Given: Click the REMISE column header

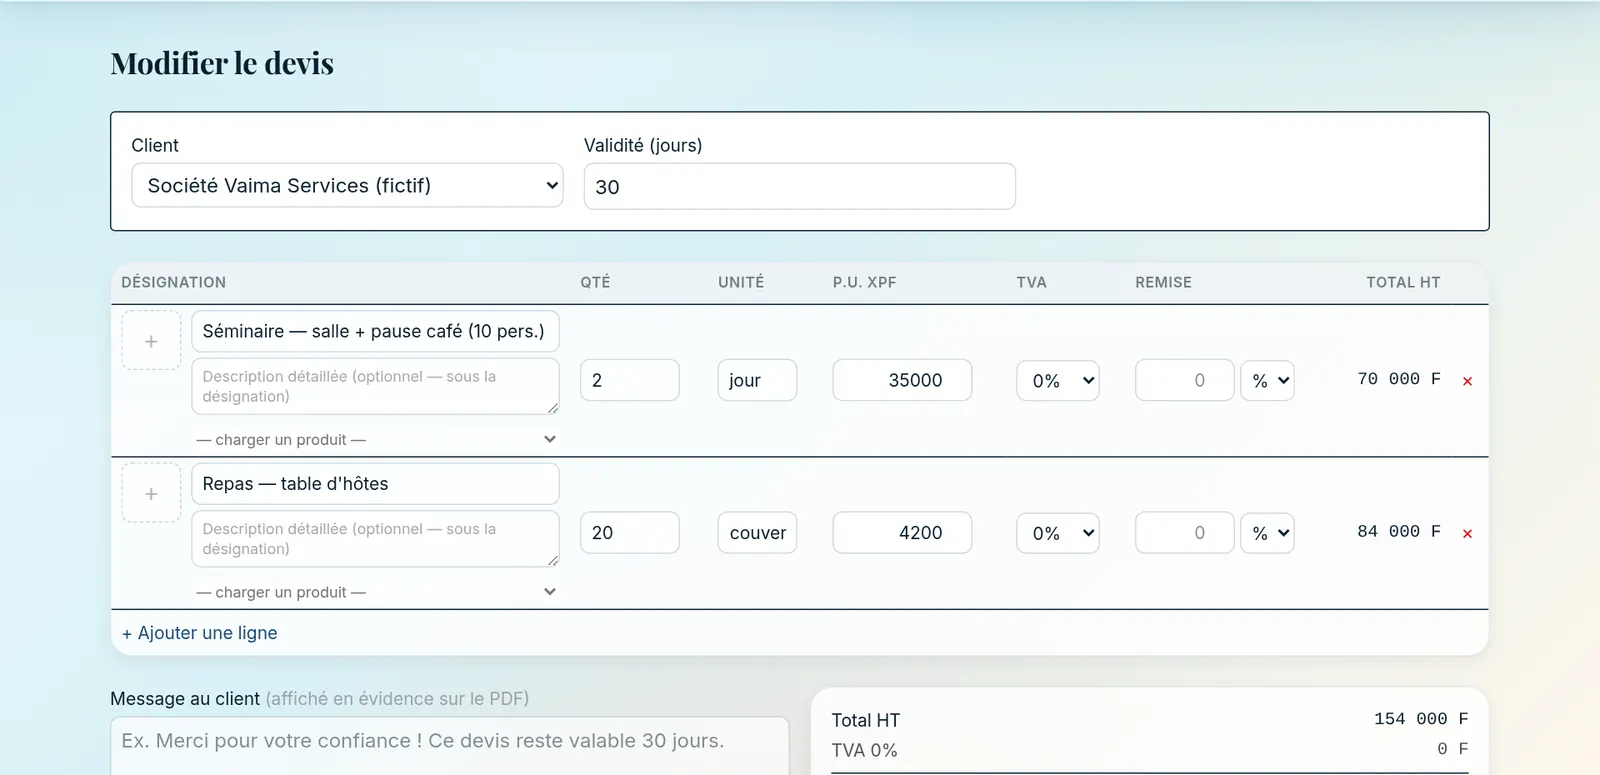Looking at the screenshot, I should pos(1164,282).
